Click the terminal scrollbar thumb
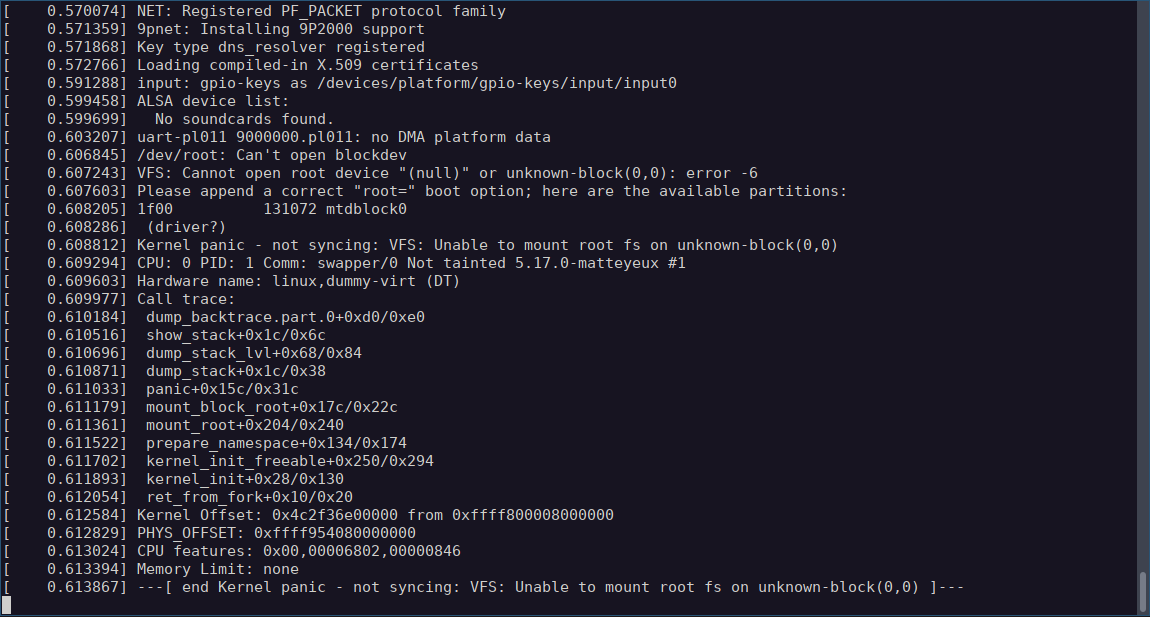Image resolution: width=1150 pixels, height=617 pixels. (x=1143, y=590)
